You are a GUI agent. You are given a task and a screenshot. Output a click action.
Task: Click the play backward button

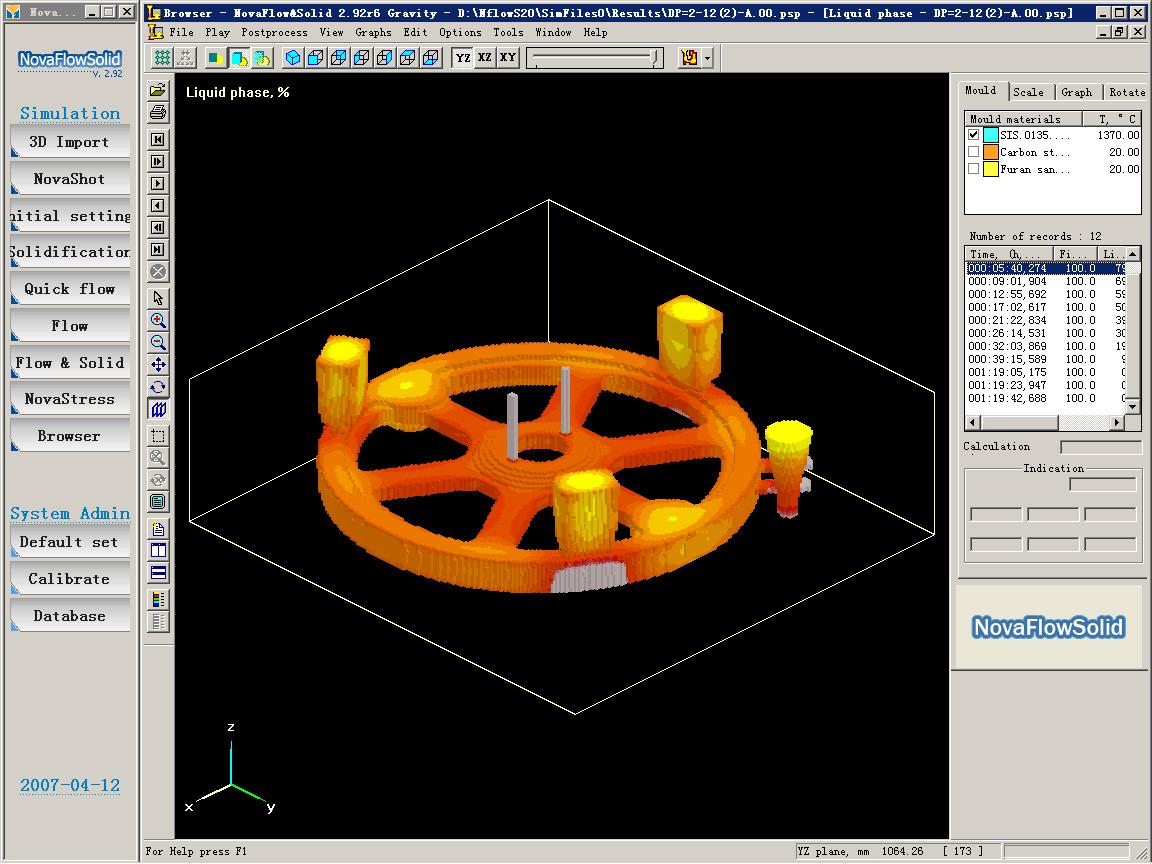(158, 206)
